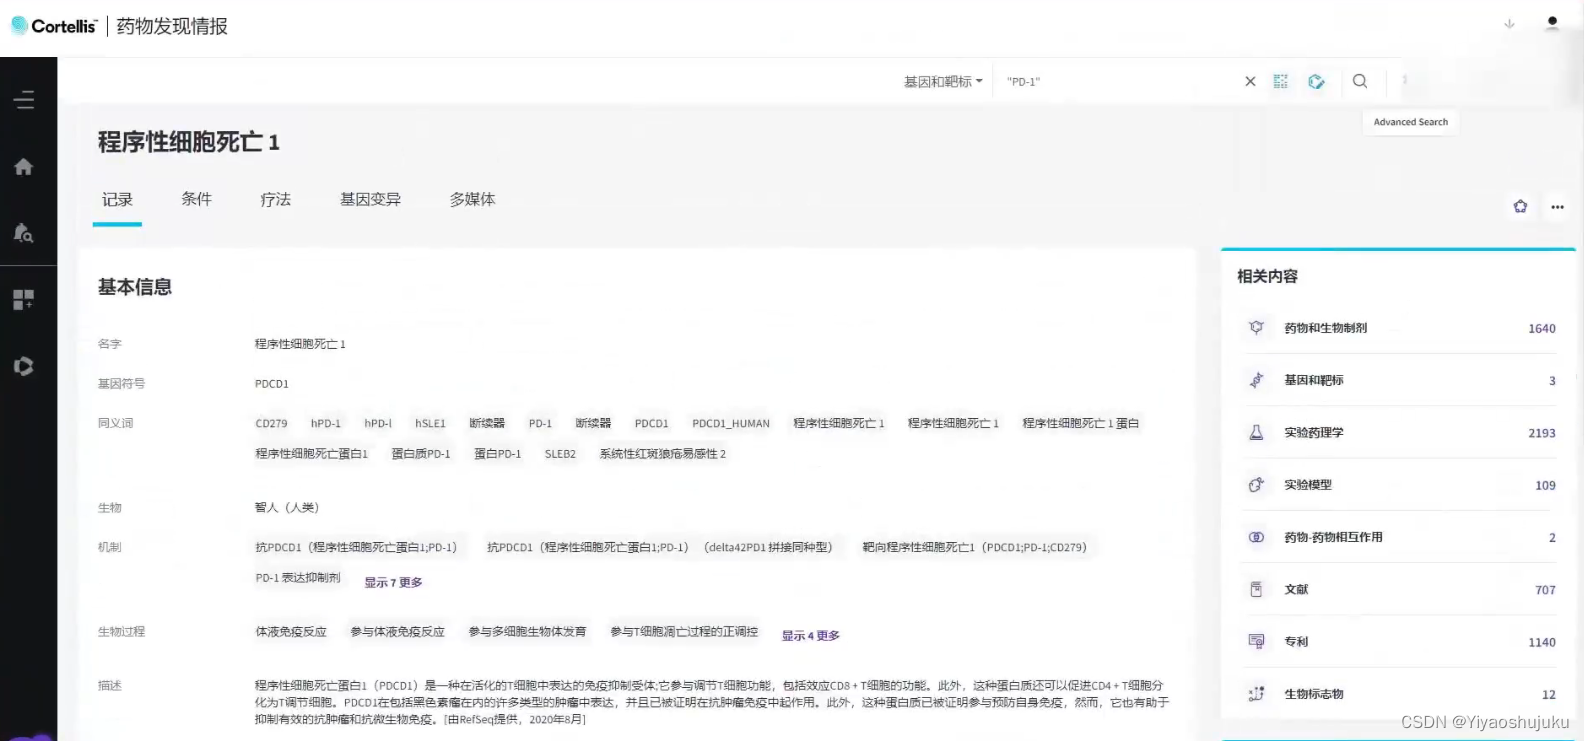Clear the search query with X icon
The image size is (1584, 741).
1250,82
